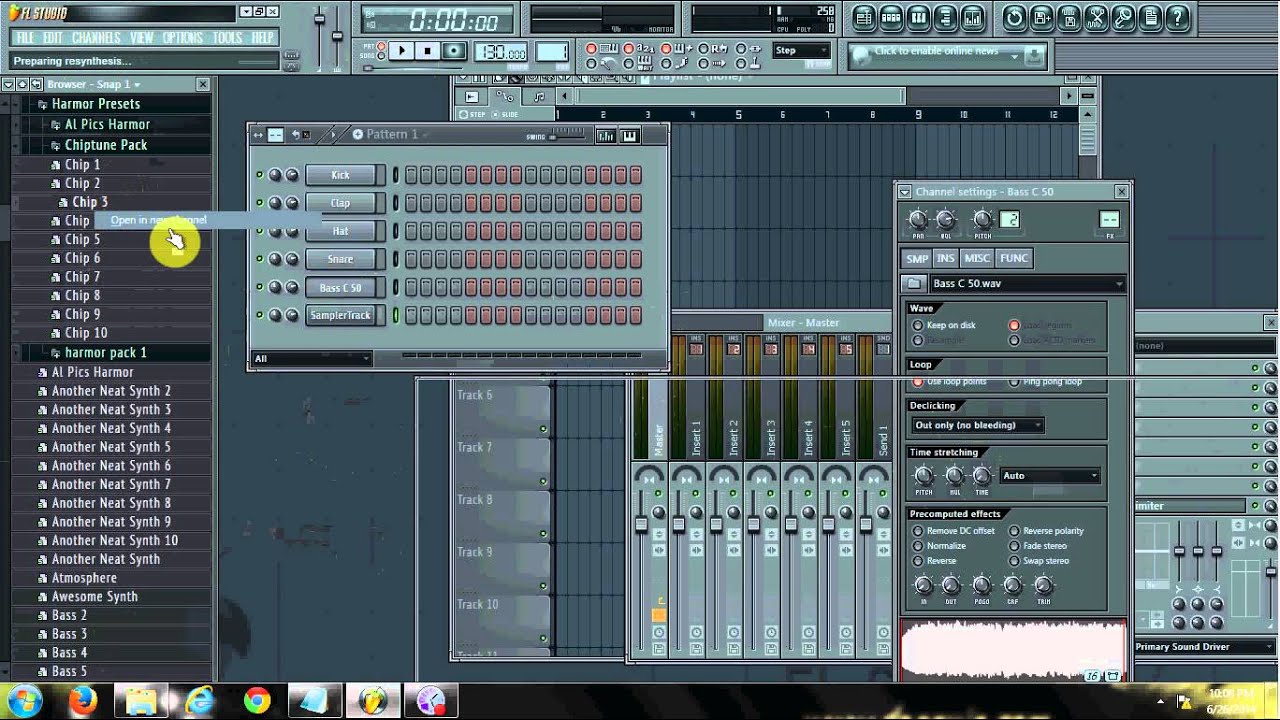Toggle Keep on disk option
This screenshot has width=1280, height=720.
(918, 325)
